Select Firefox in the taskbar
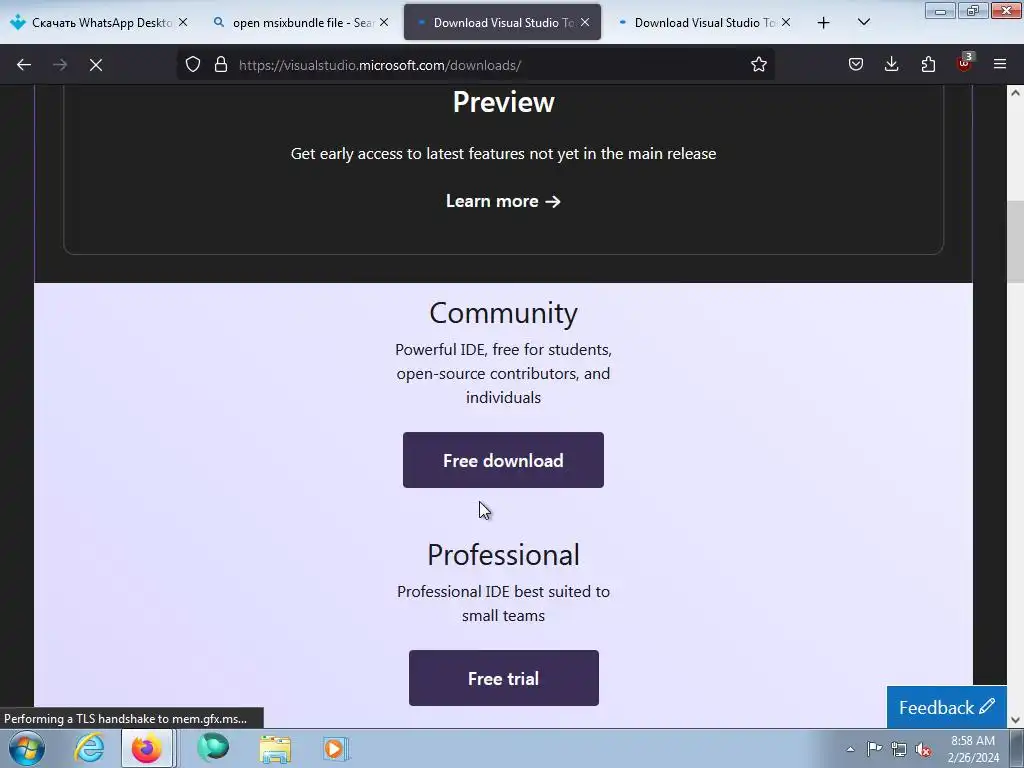 tap(148, 748)
